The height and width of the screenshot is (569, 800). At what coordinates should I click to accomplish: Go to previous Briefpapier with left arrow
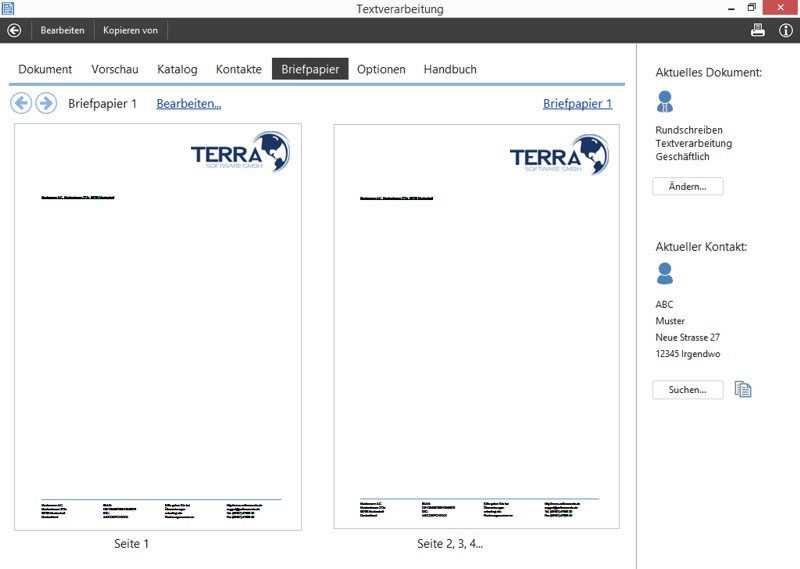point(21,104)
